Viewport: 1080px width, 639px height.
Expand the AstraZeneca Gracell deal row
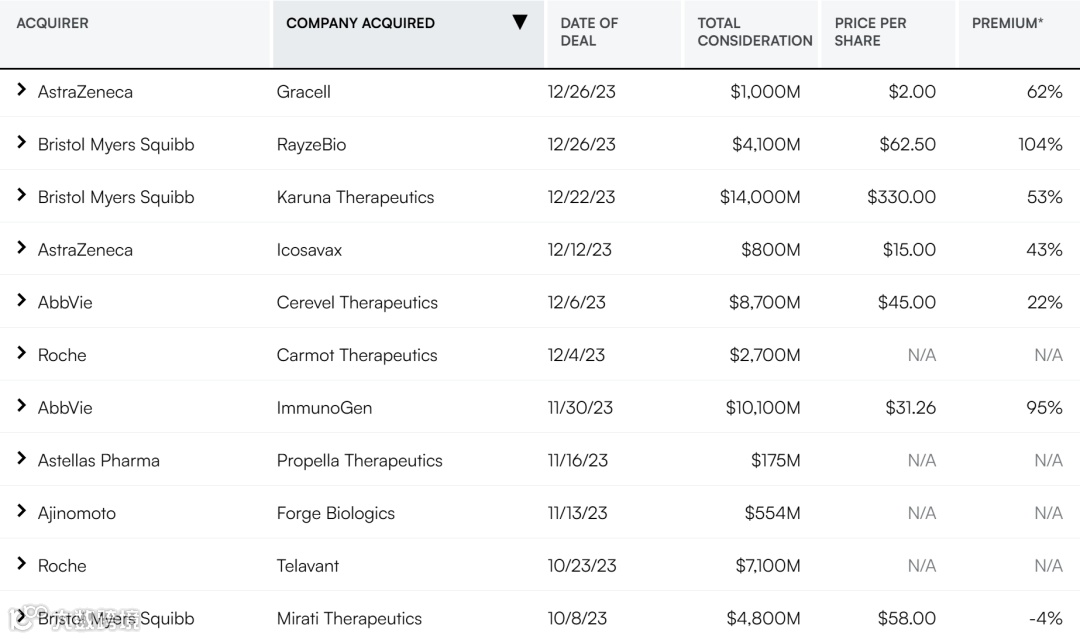pyautogui.click(x=21, y=91)
